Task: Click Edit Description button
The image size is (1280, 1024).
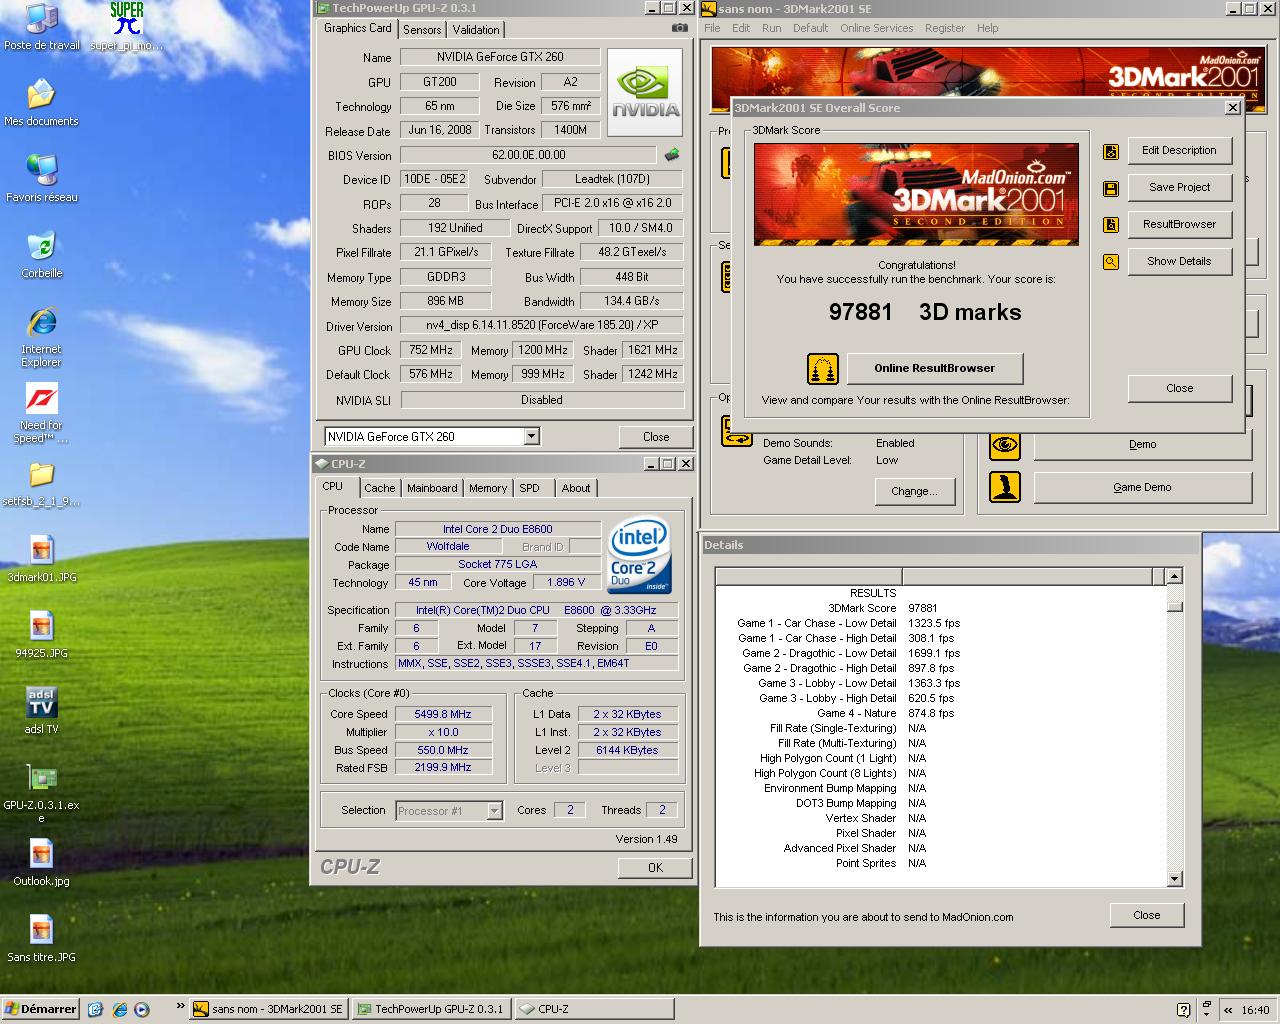Action: click(x=1179, y=151)
